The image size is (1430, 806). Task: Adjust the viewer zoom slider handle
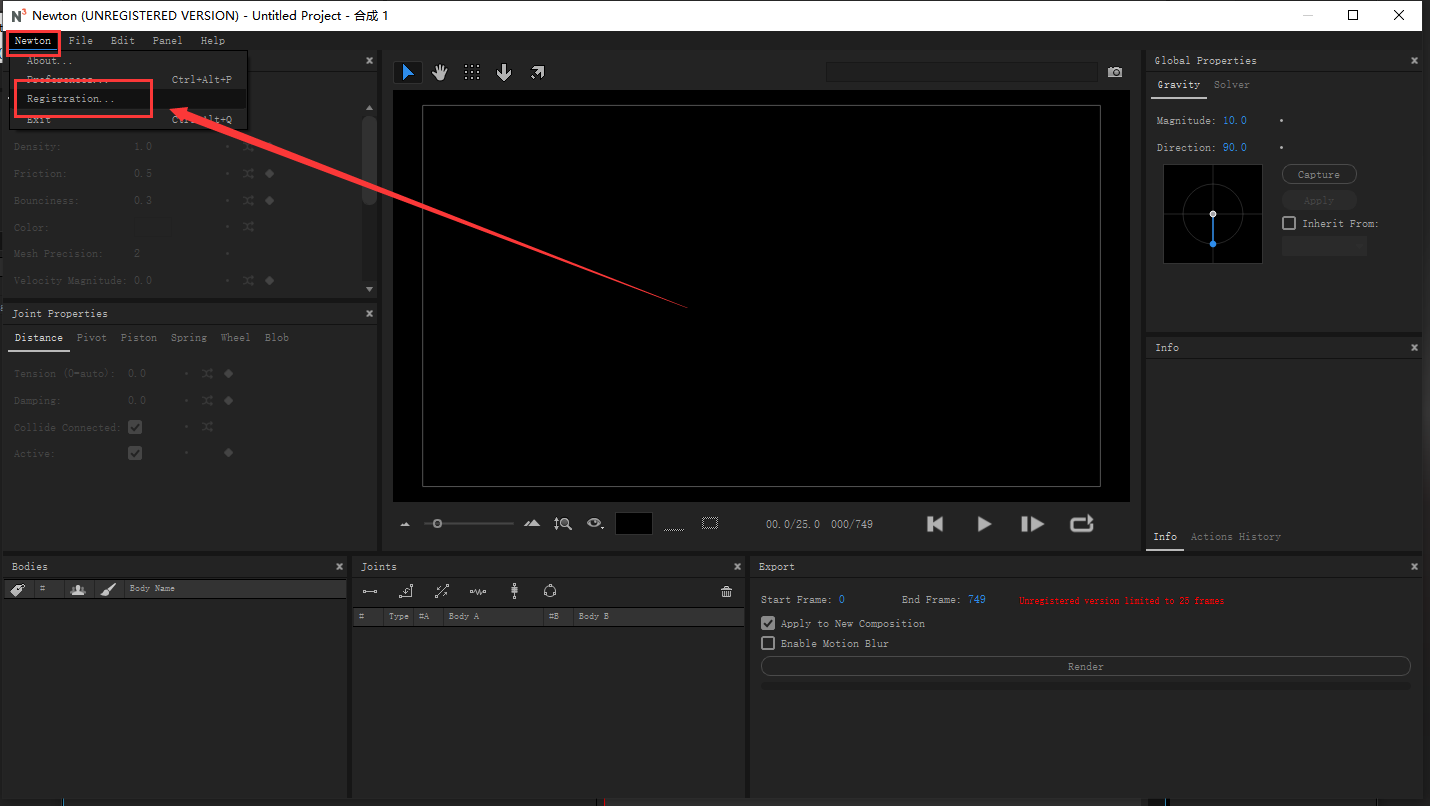[437, 523]
